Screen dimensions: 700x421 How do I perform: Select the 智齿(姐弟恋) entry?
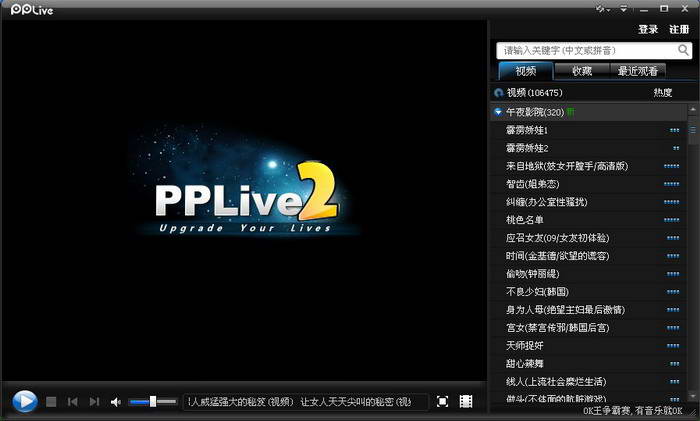click(588, 184)
